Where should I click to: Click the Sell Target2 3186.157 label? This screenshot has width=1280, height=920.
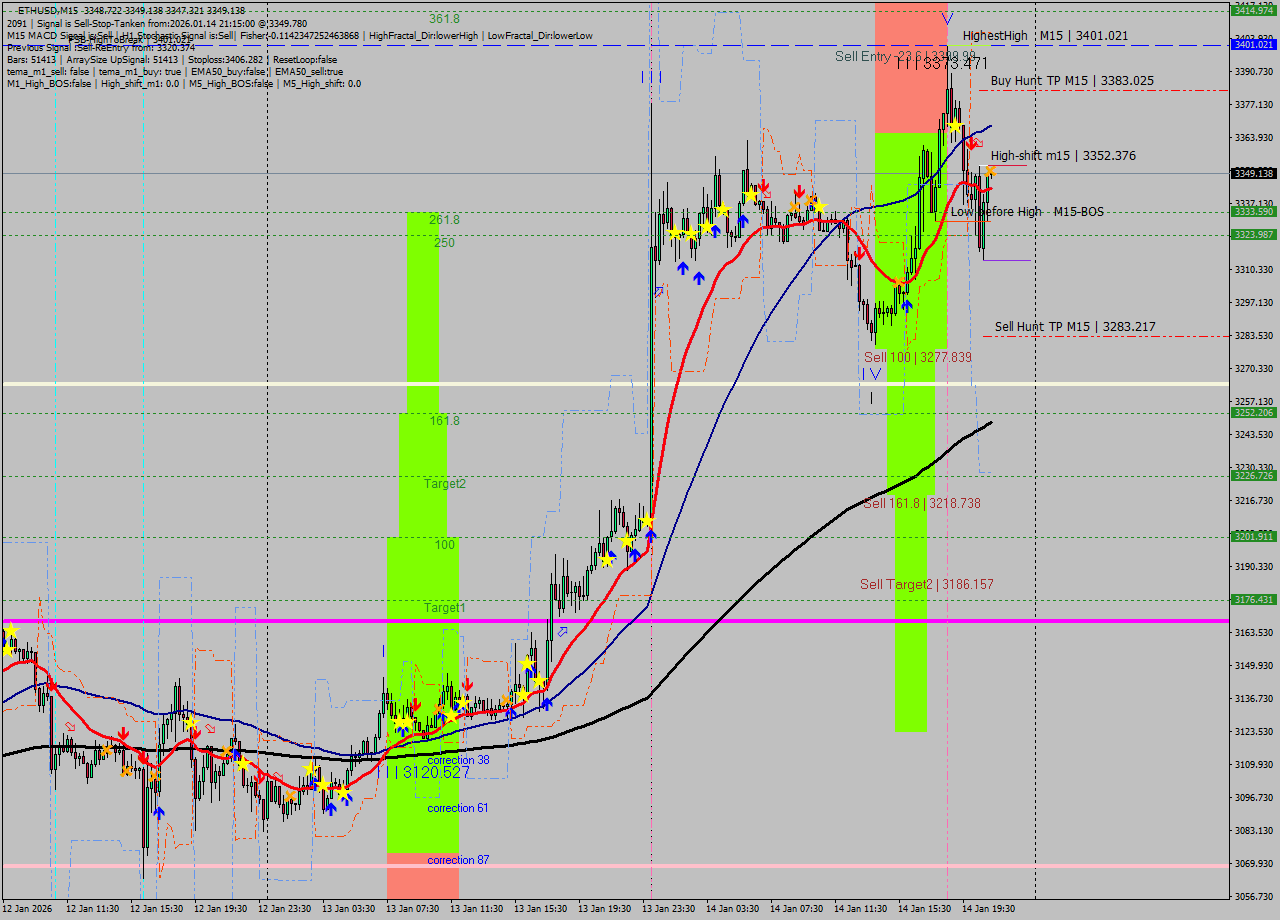click(x=927, y=584)
